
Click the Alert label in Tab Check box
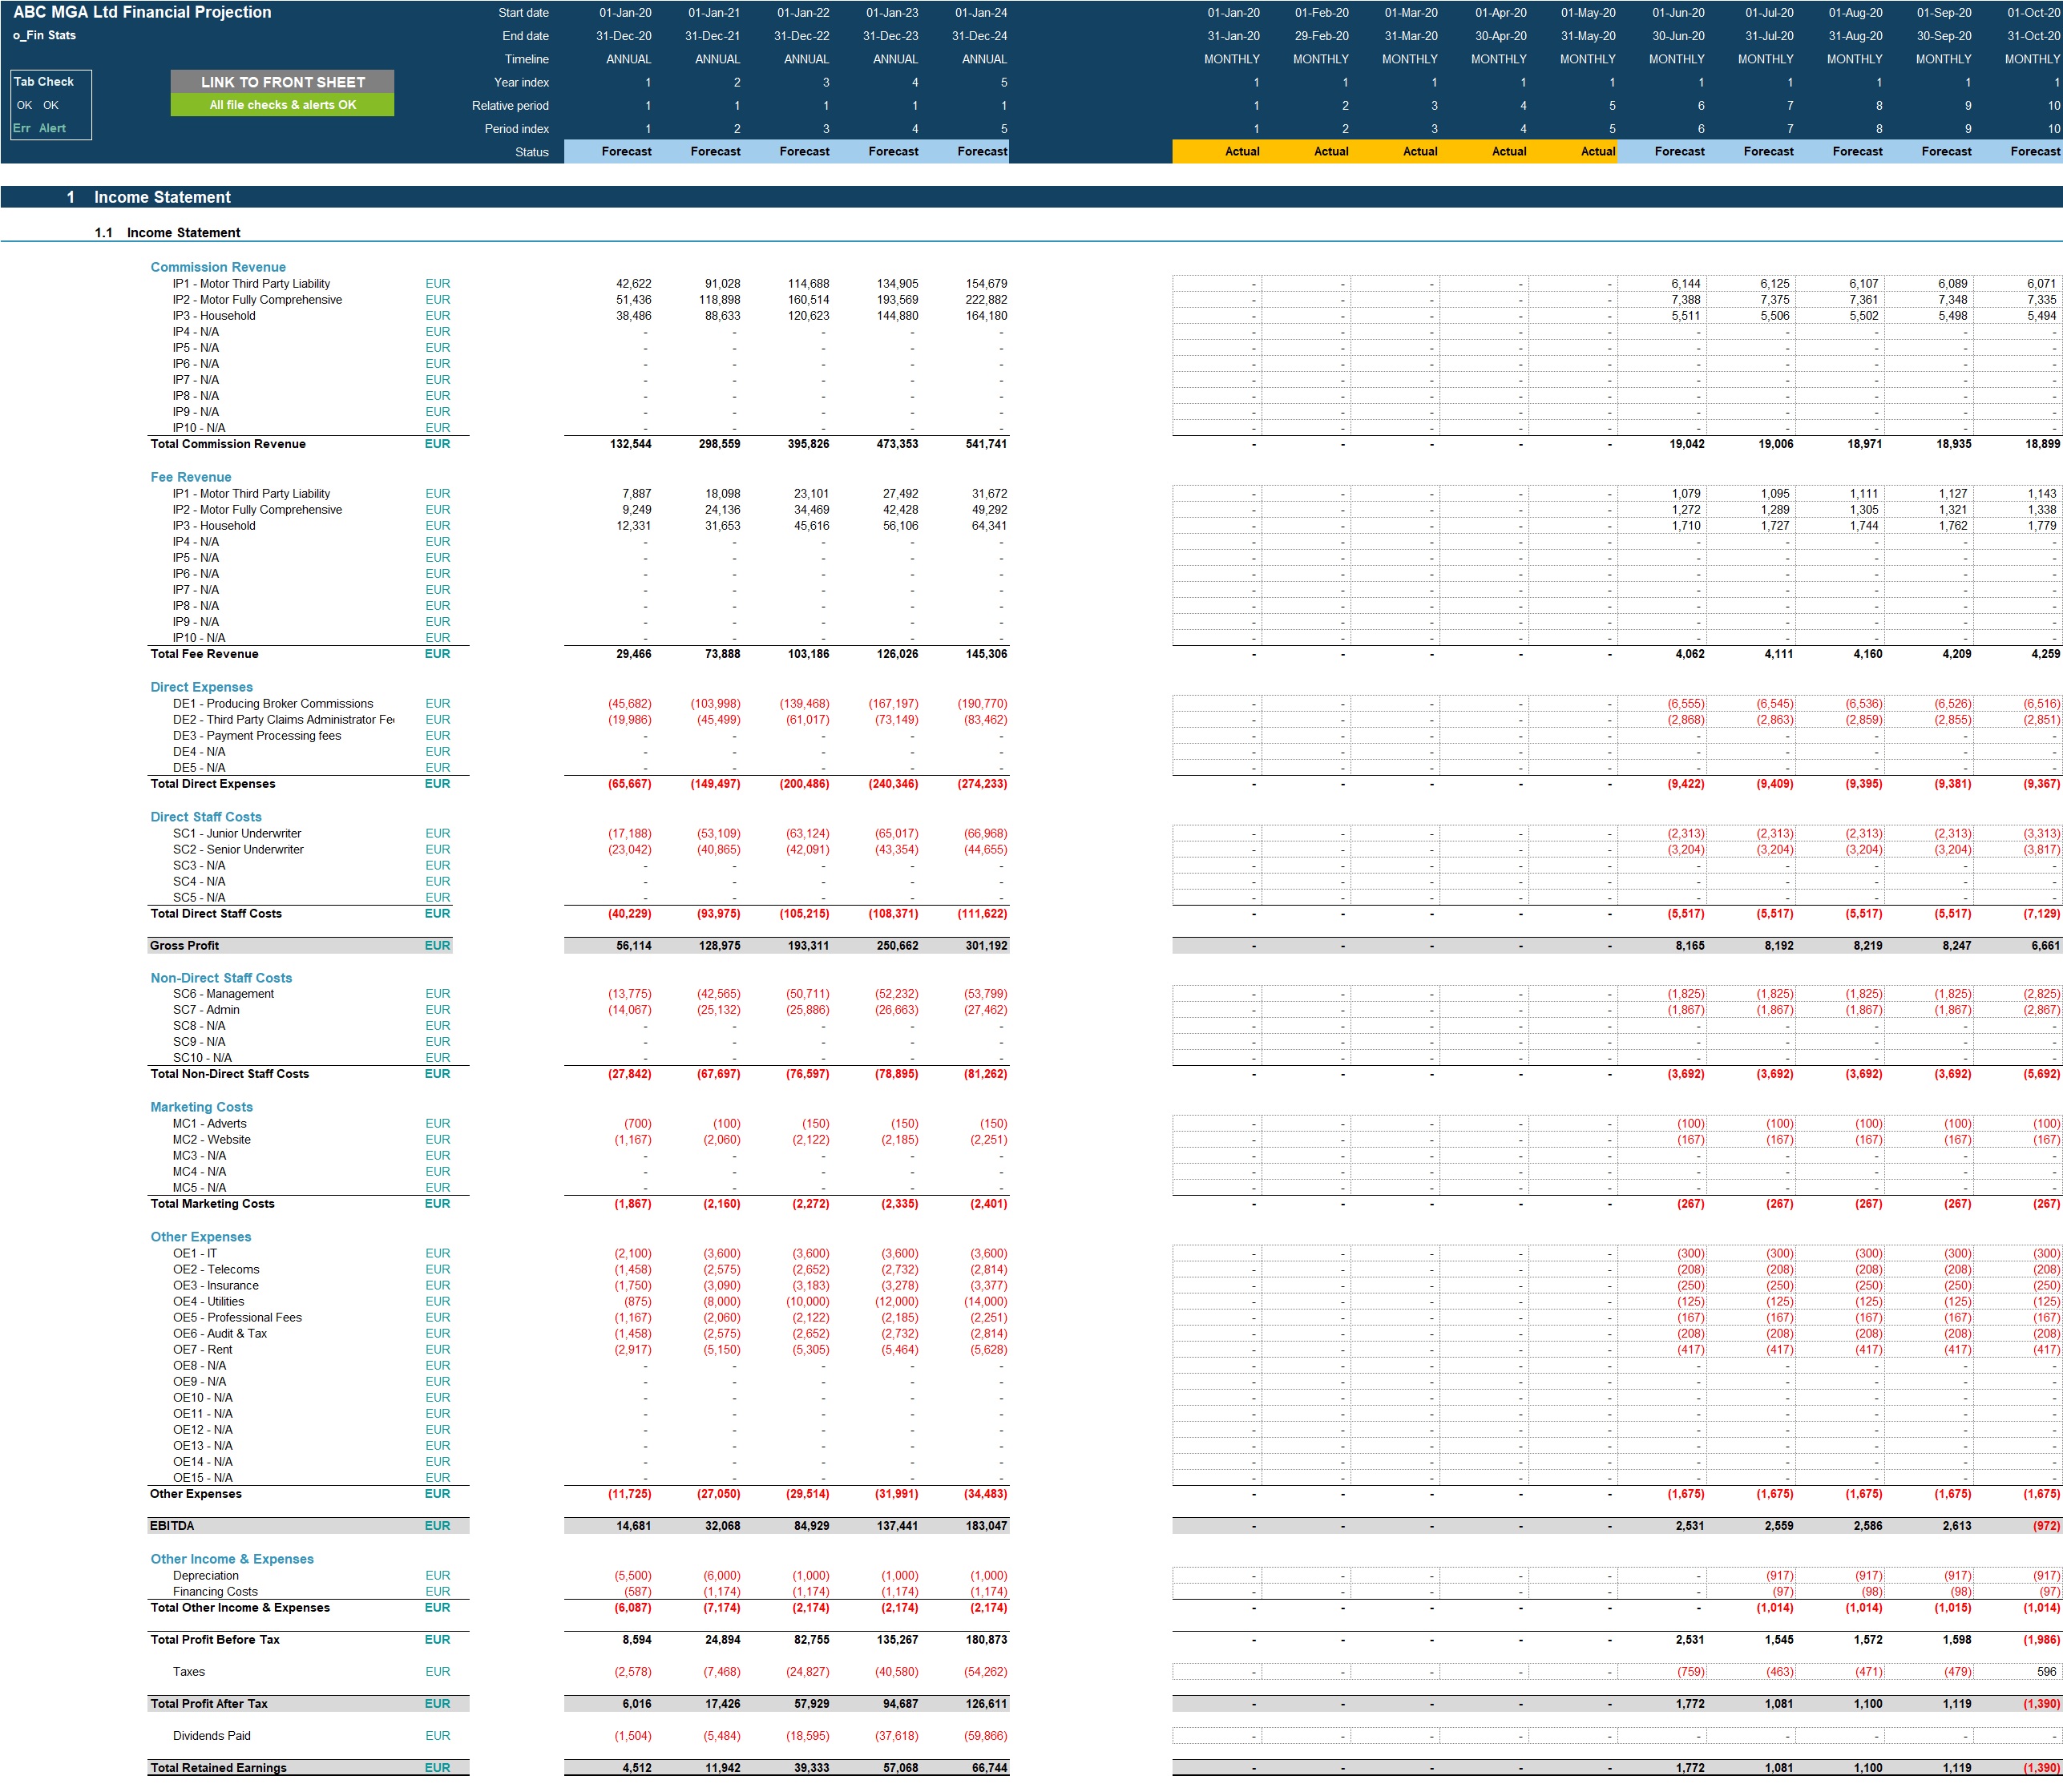click(53, 128)
